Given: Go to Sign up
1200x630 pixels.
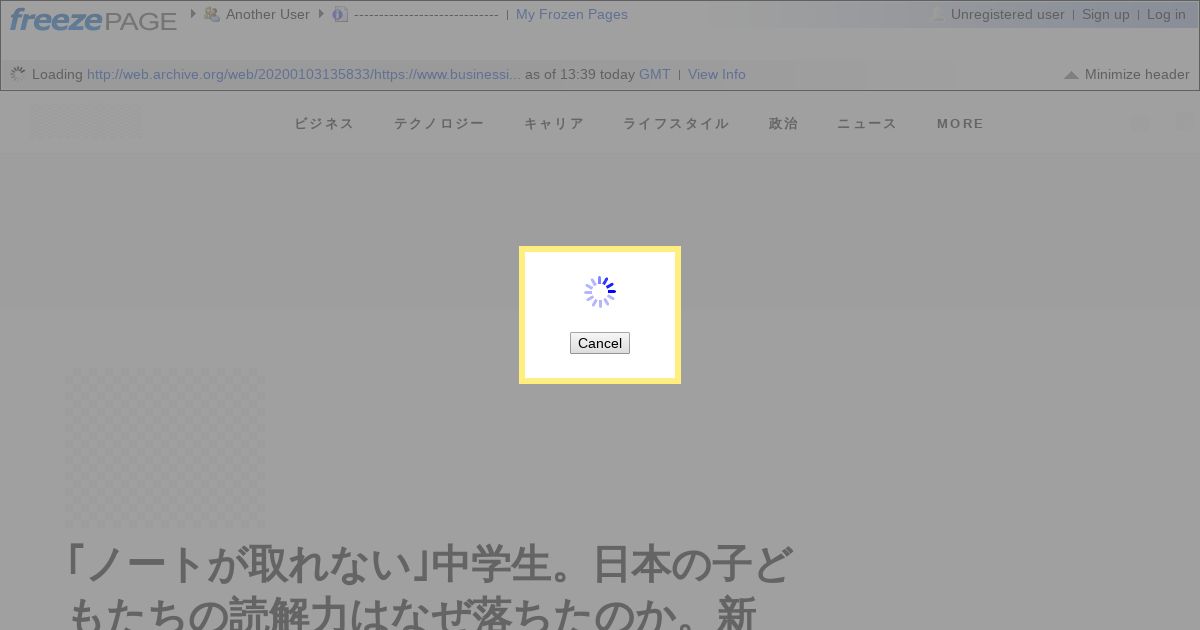Looking at the screenshot, I should 1106,14.
